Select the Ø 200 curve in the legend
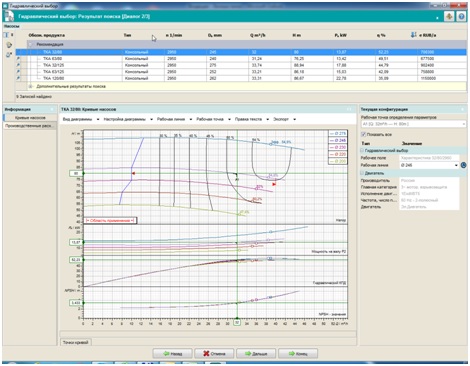The width and height of the screenshot is (470, 366). point(338,161)
